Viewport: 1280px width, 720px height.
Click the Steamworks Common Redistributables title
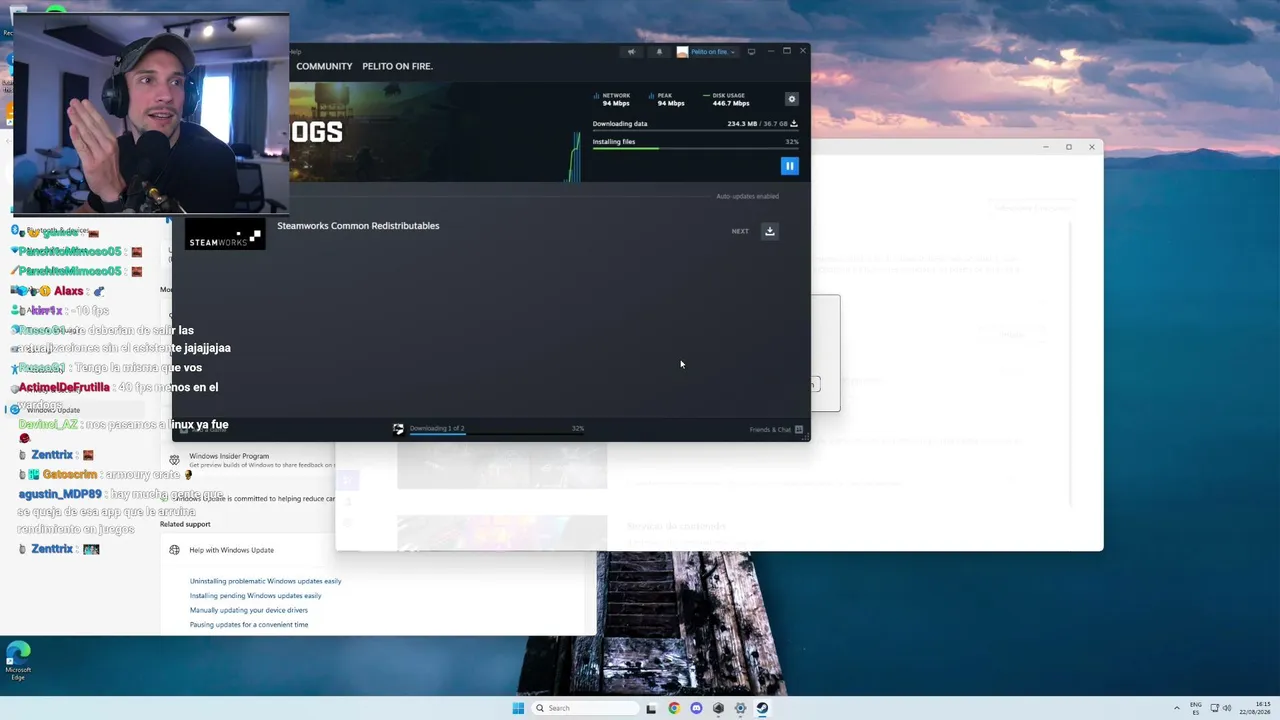coord(358,226)
